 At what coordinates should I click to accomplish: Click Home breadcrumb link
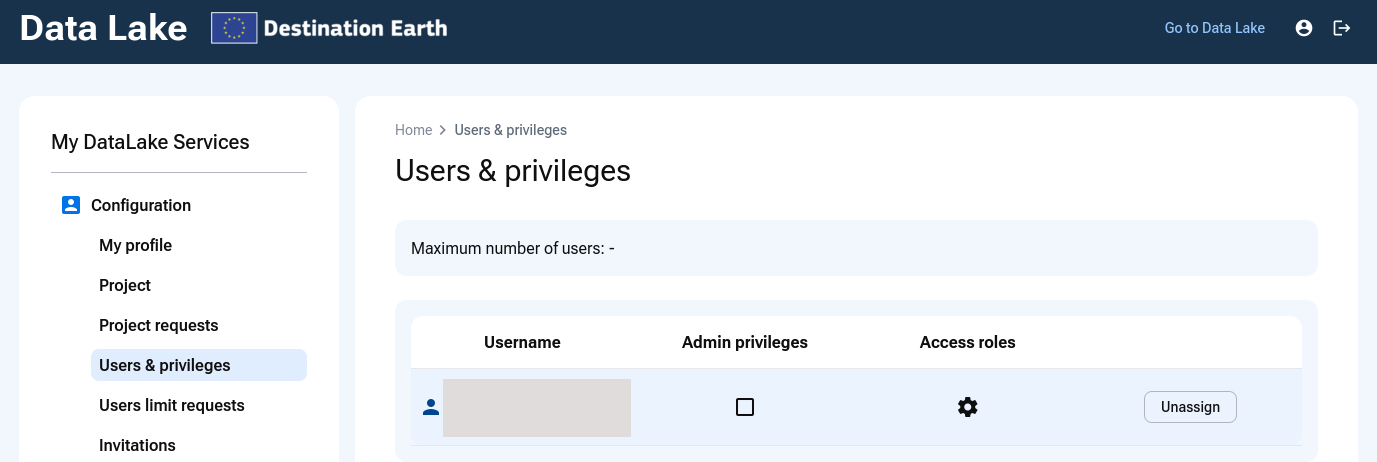(x=414, y=130)
